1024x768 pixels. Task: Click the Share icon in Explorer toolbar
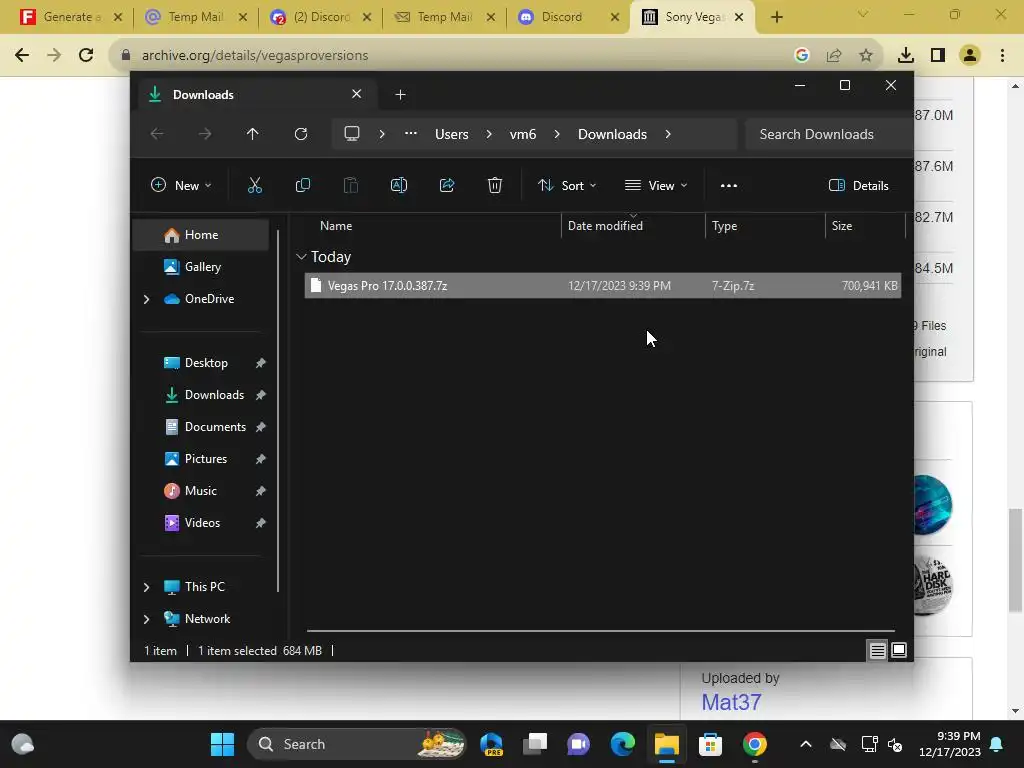pos(447,185)
